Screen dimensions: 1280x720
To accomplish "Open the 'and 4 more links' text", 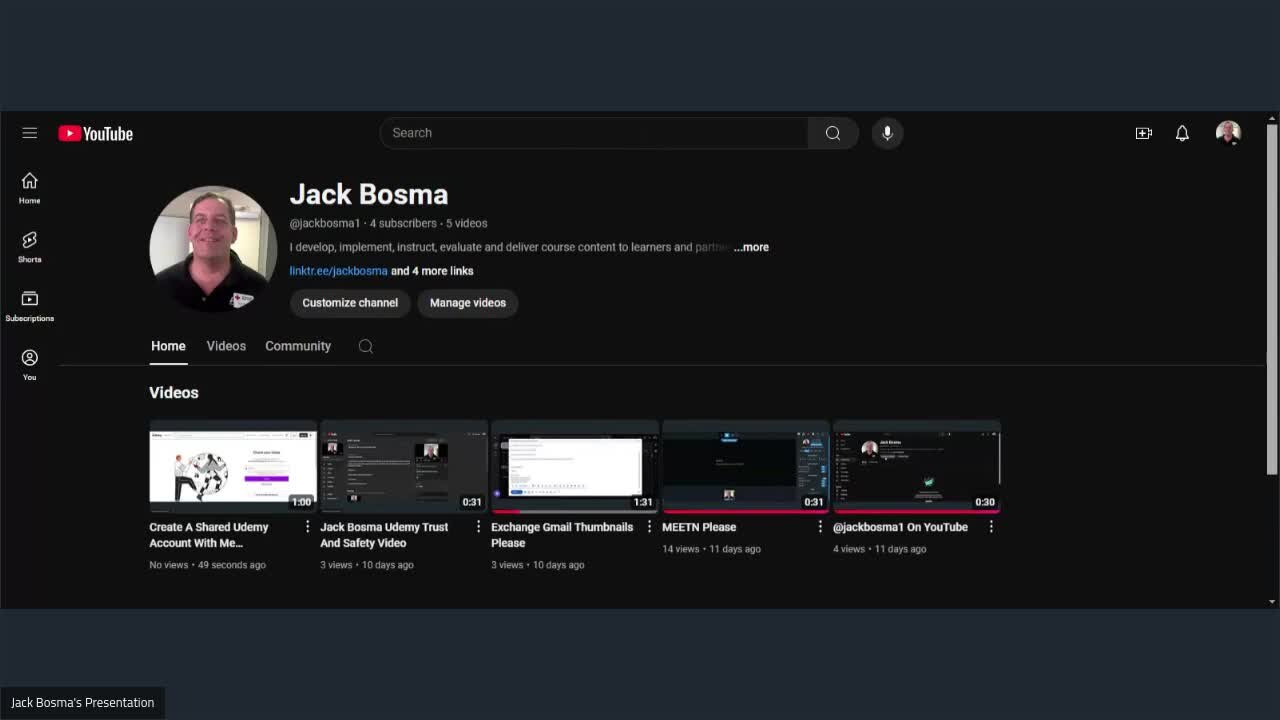I will click(432, 271).
